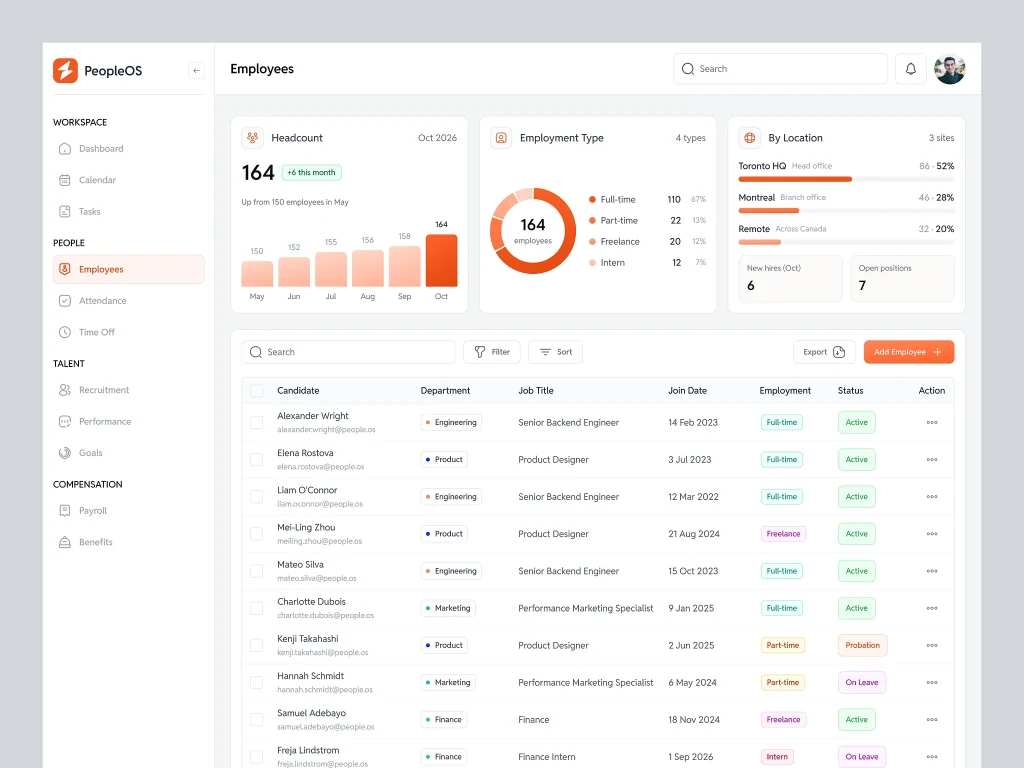The width and height of the screenshot is (1024, 768).
Task: Select Employees in the sidebar
Action: tap(129, 269)
